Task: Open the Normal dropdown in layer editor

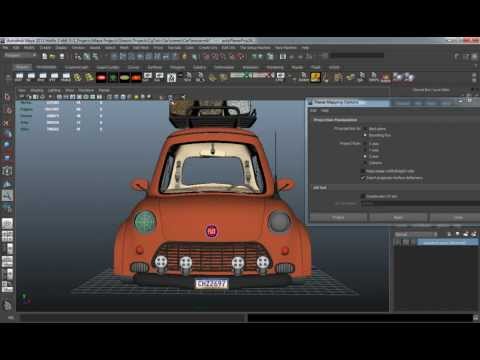Action: pos(415,234)
